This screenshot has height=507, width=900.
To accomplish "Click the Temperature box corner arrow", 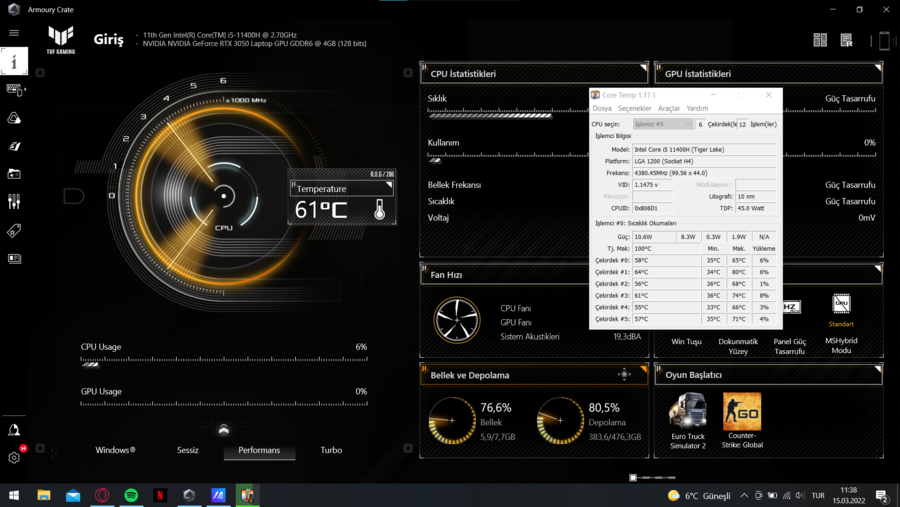I will [389, 185].
